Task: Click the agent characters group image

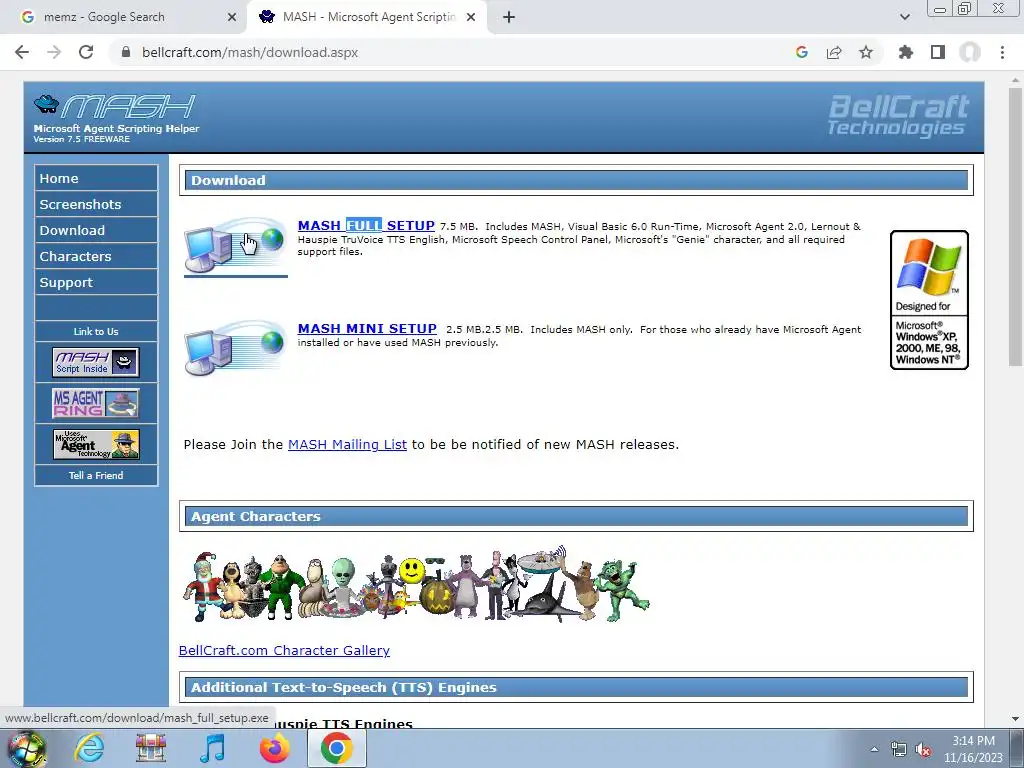Action: click(x=415, y=585)
